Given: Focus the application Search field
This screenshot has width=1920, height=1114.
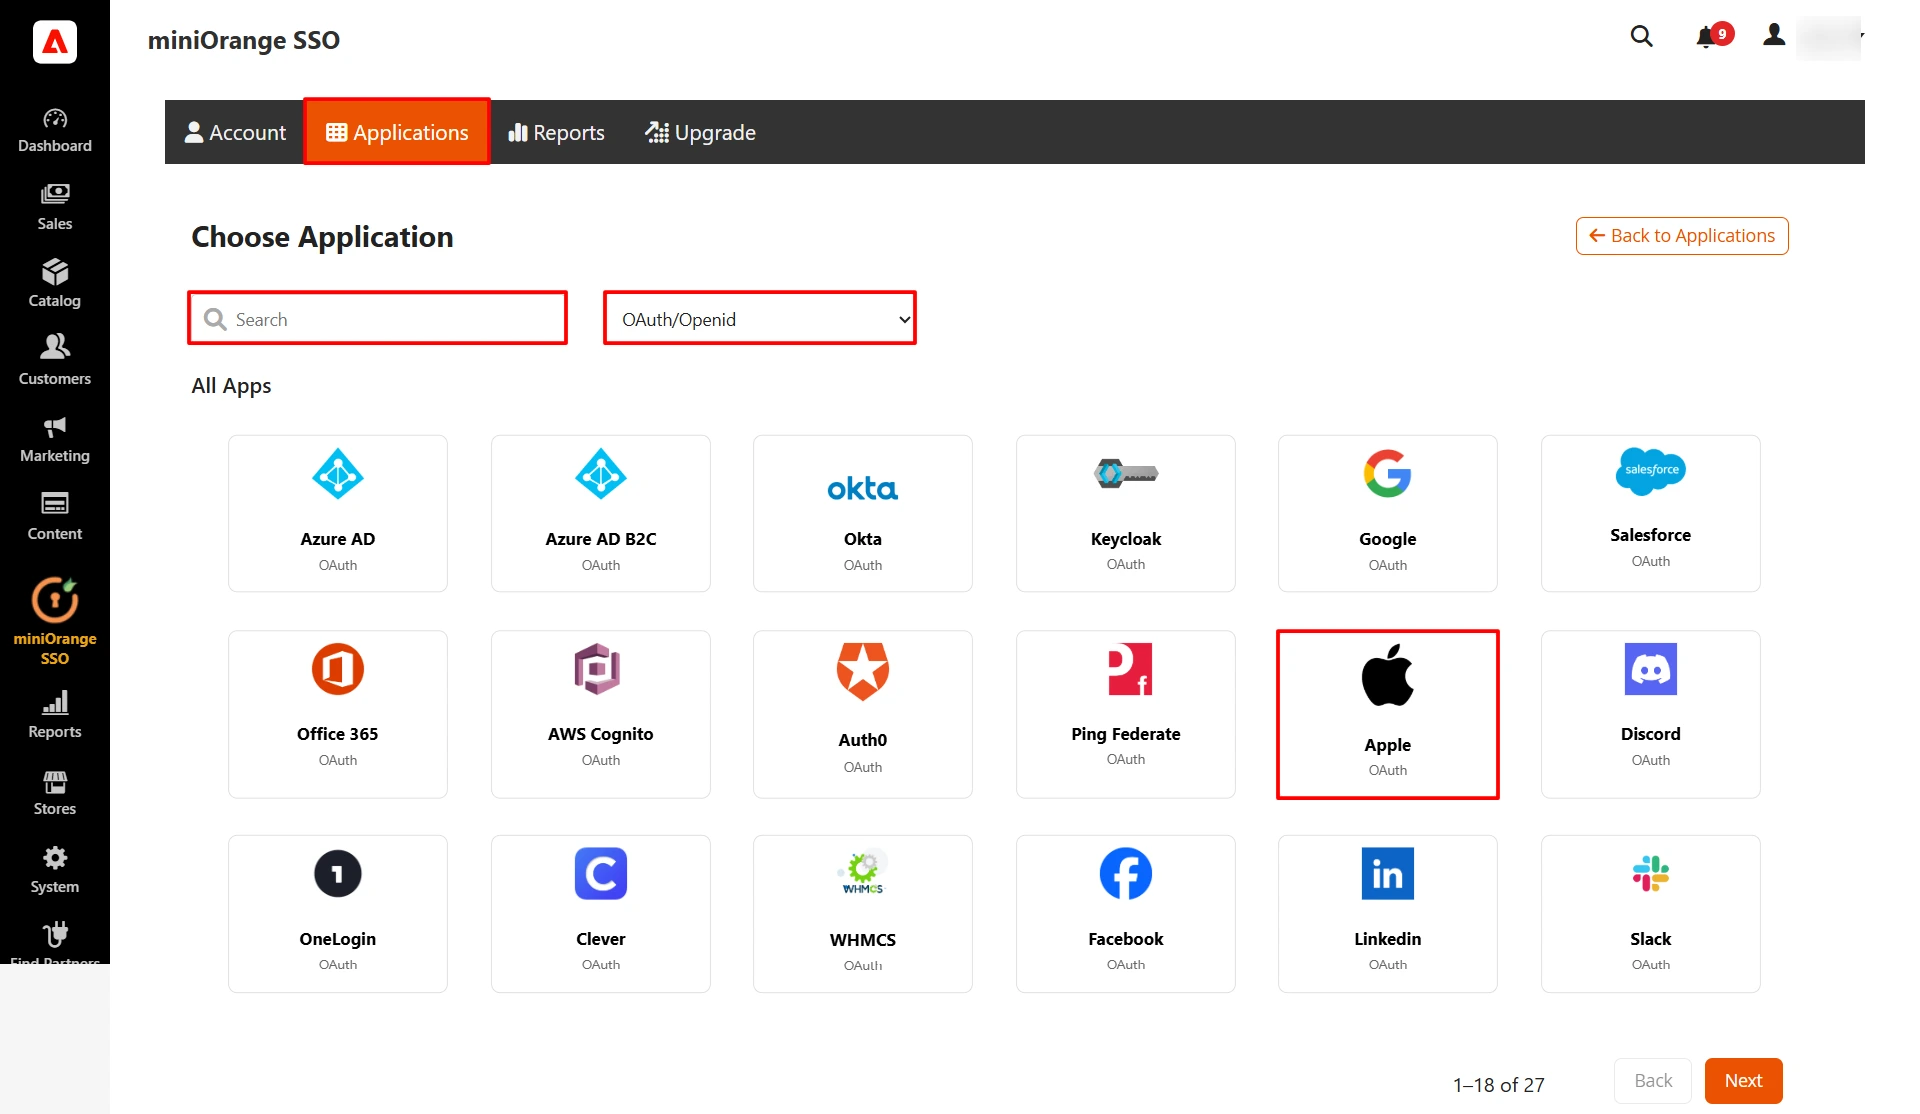Looking at the screenshot, I should click(x=378, y=318).
